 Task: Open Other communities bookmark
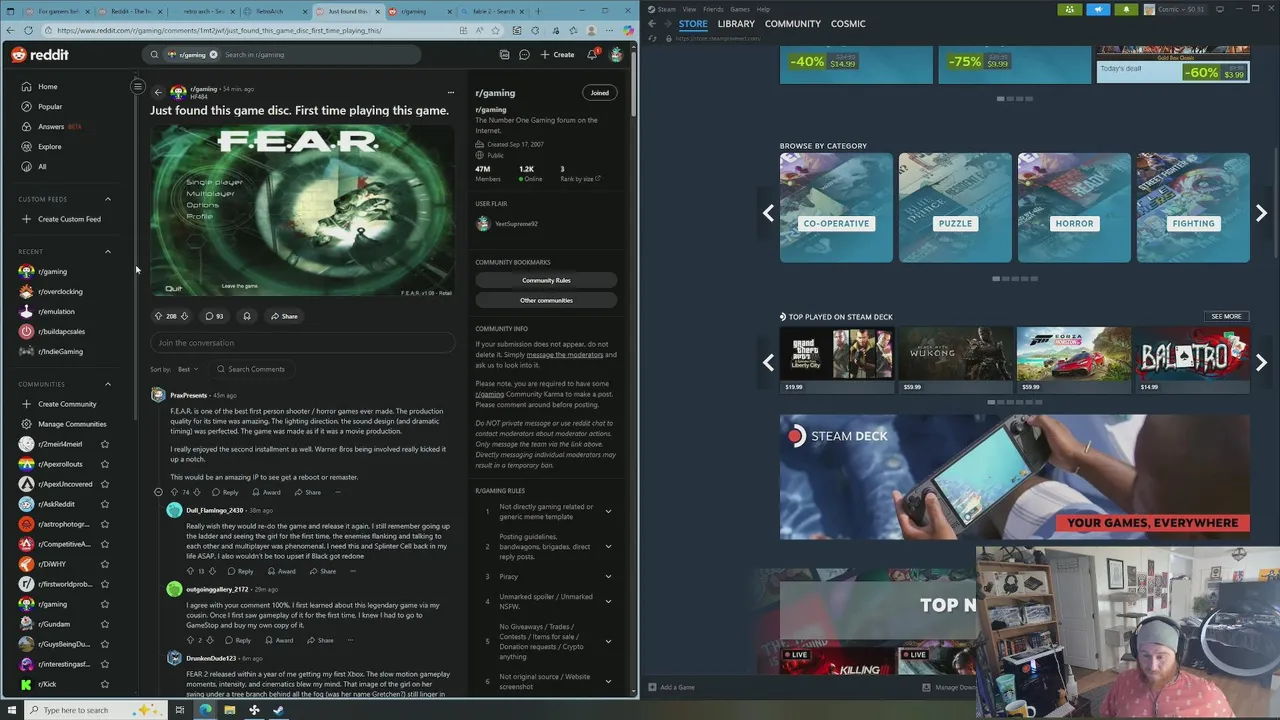546,300
